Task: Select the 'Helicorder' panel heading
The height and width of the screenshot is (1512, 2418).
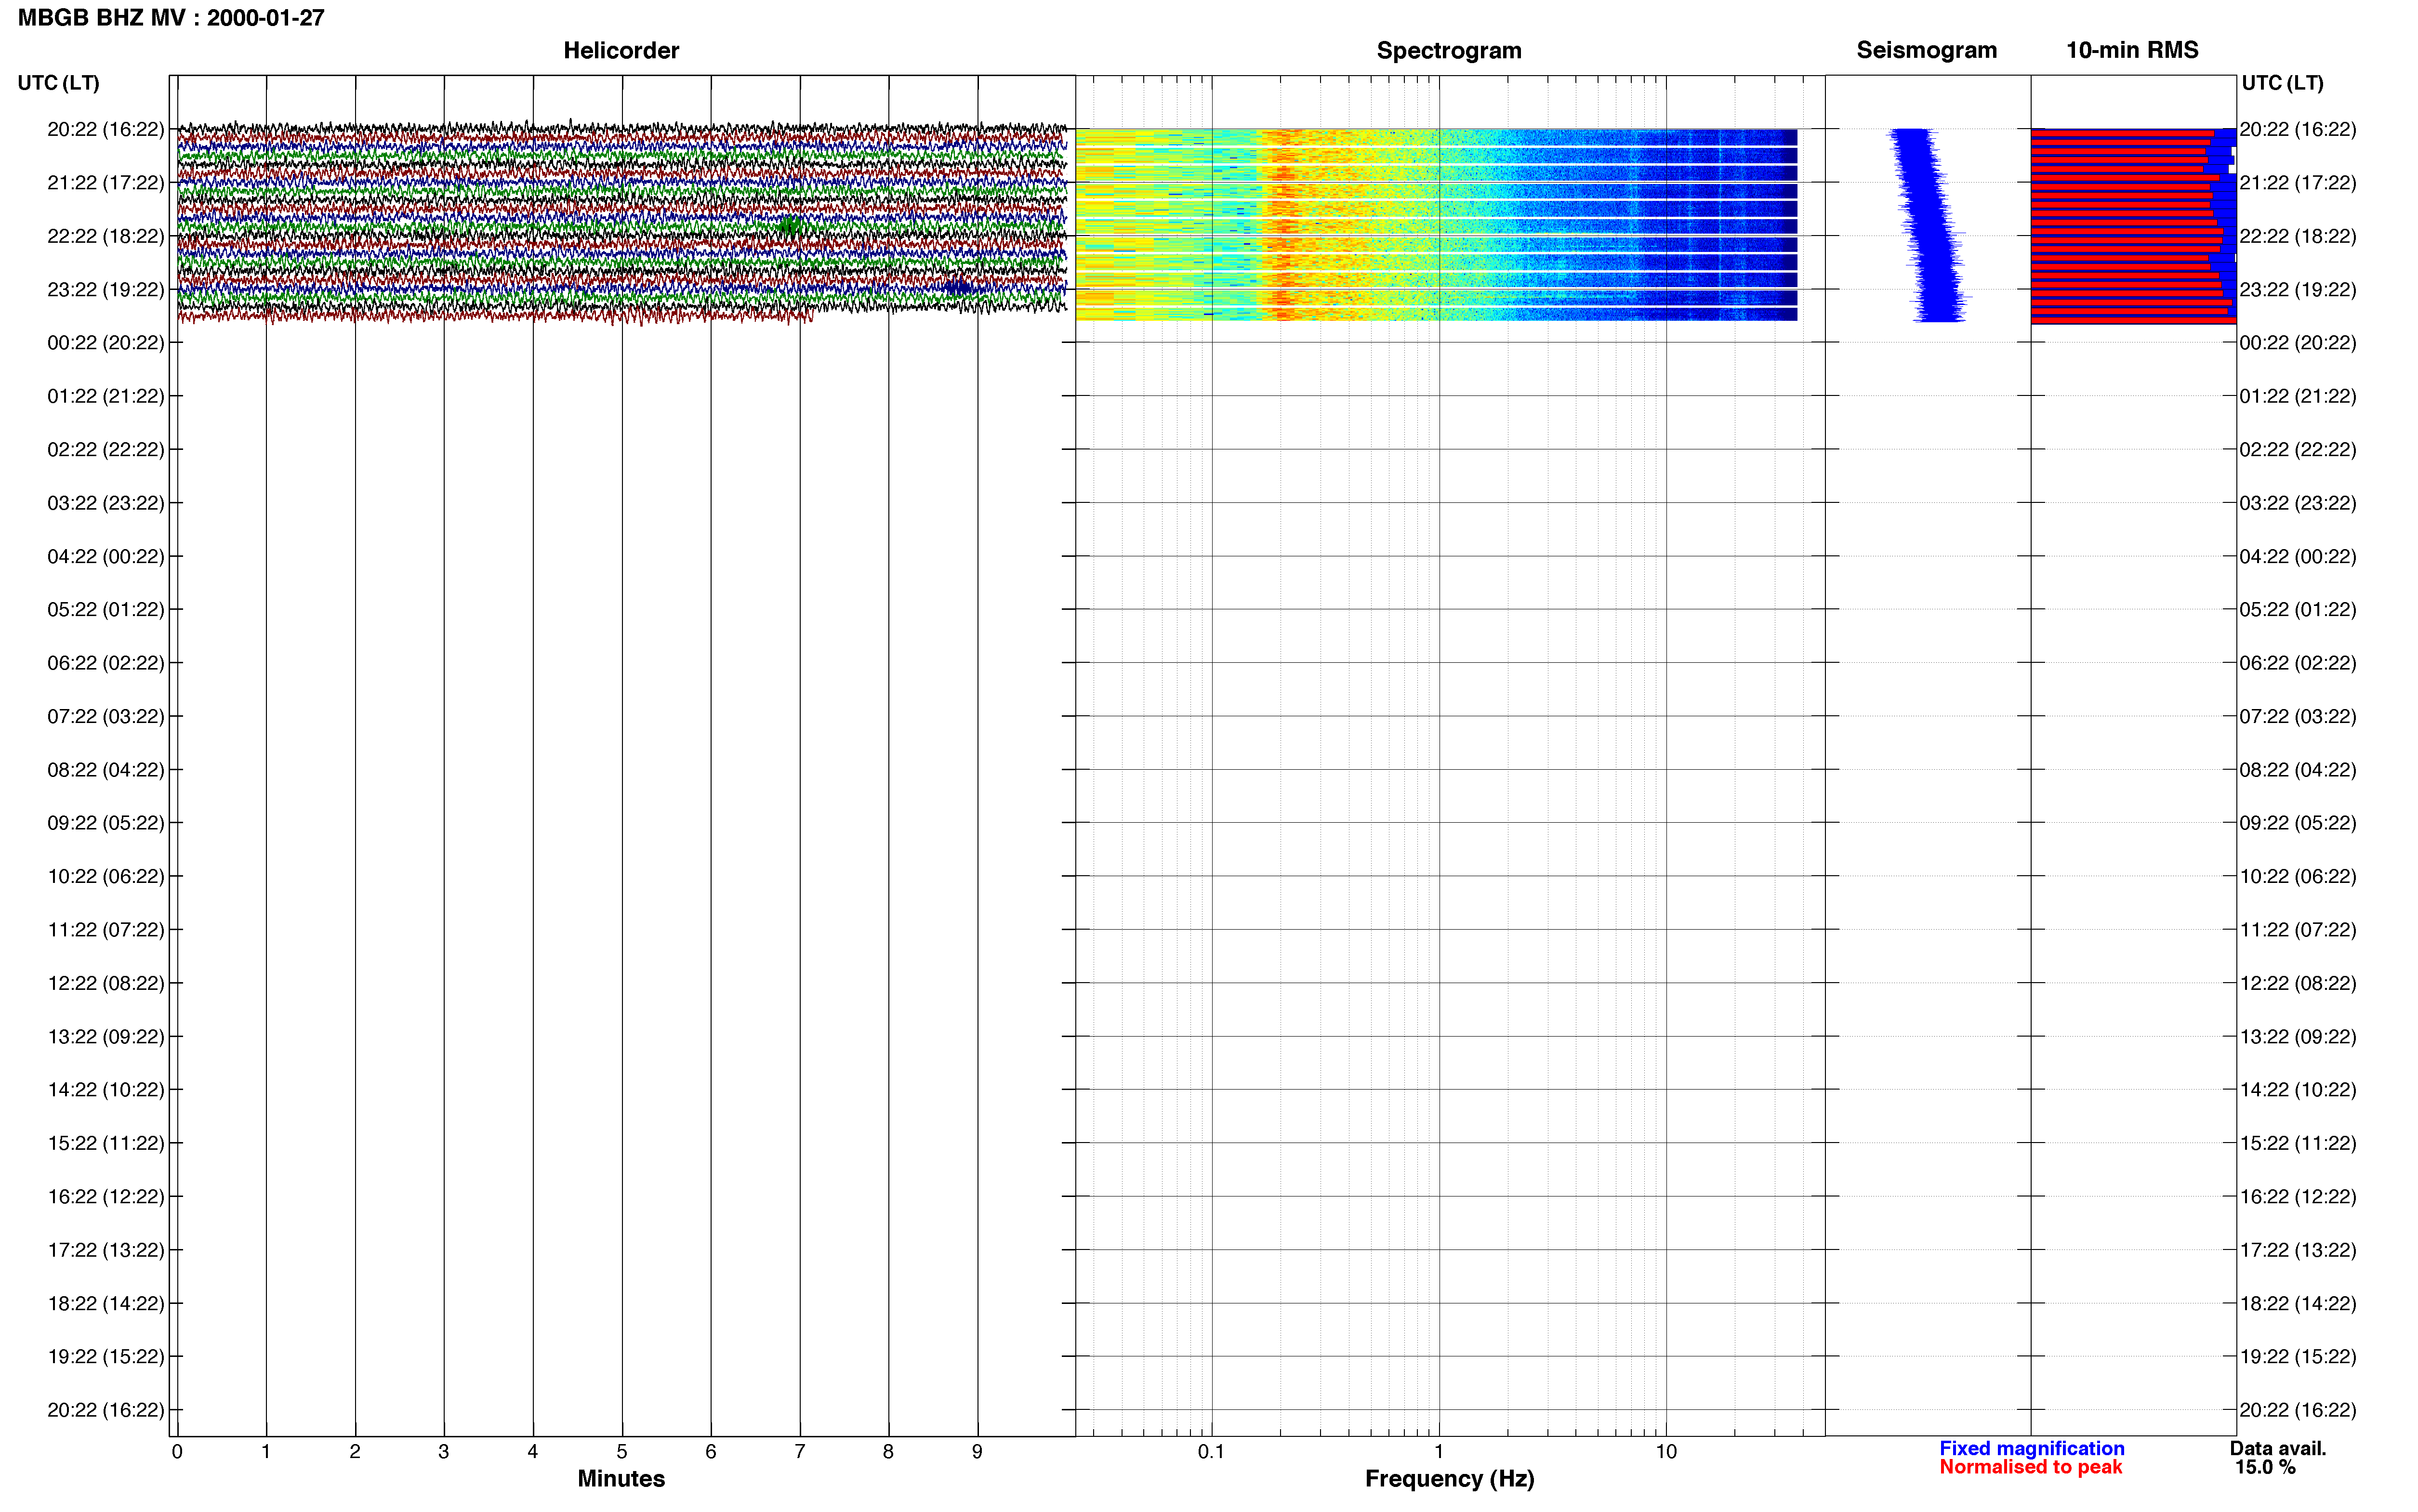Action: (x=621, y=50)
